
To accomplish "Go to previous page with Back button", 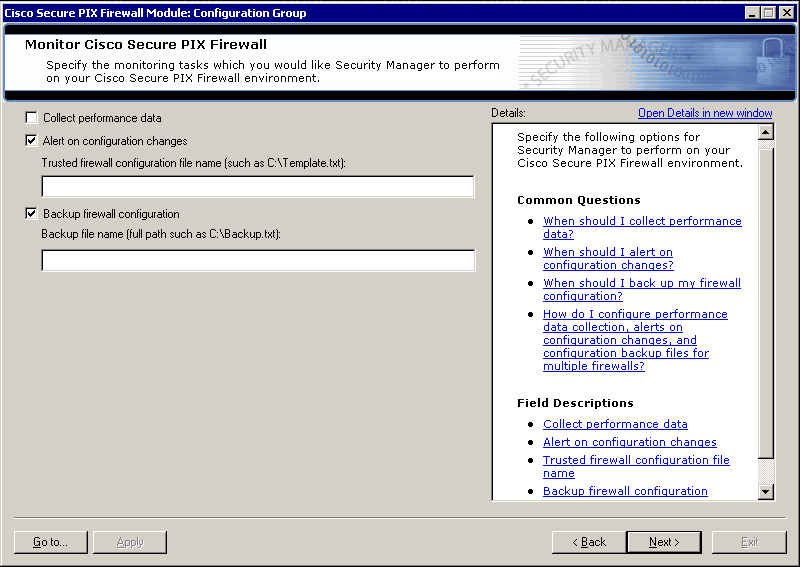I will (x=589, y=542).
